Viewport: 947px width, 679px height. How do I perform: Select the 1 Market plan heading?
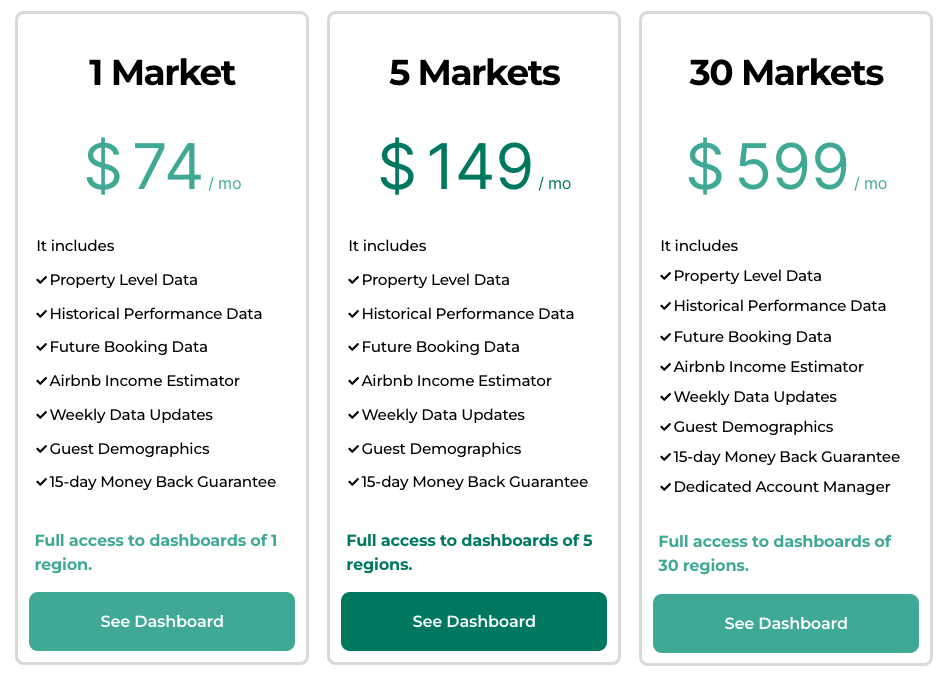(162, 73)
